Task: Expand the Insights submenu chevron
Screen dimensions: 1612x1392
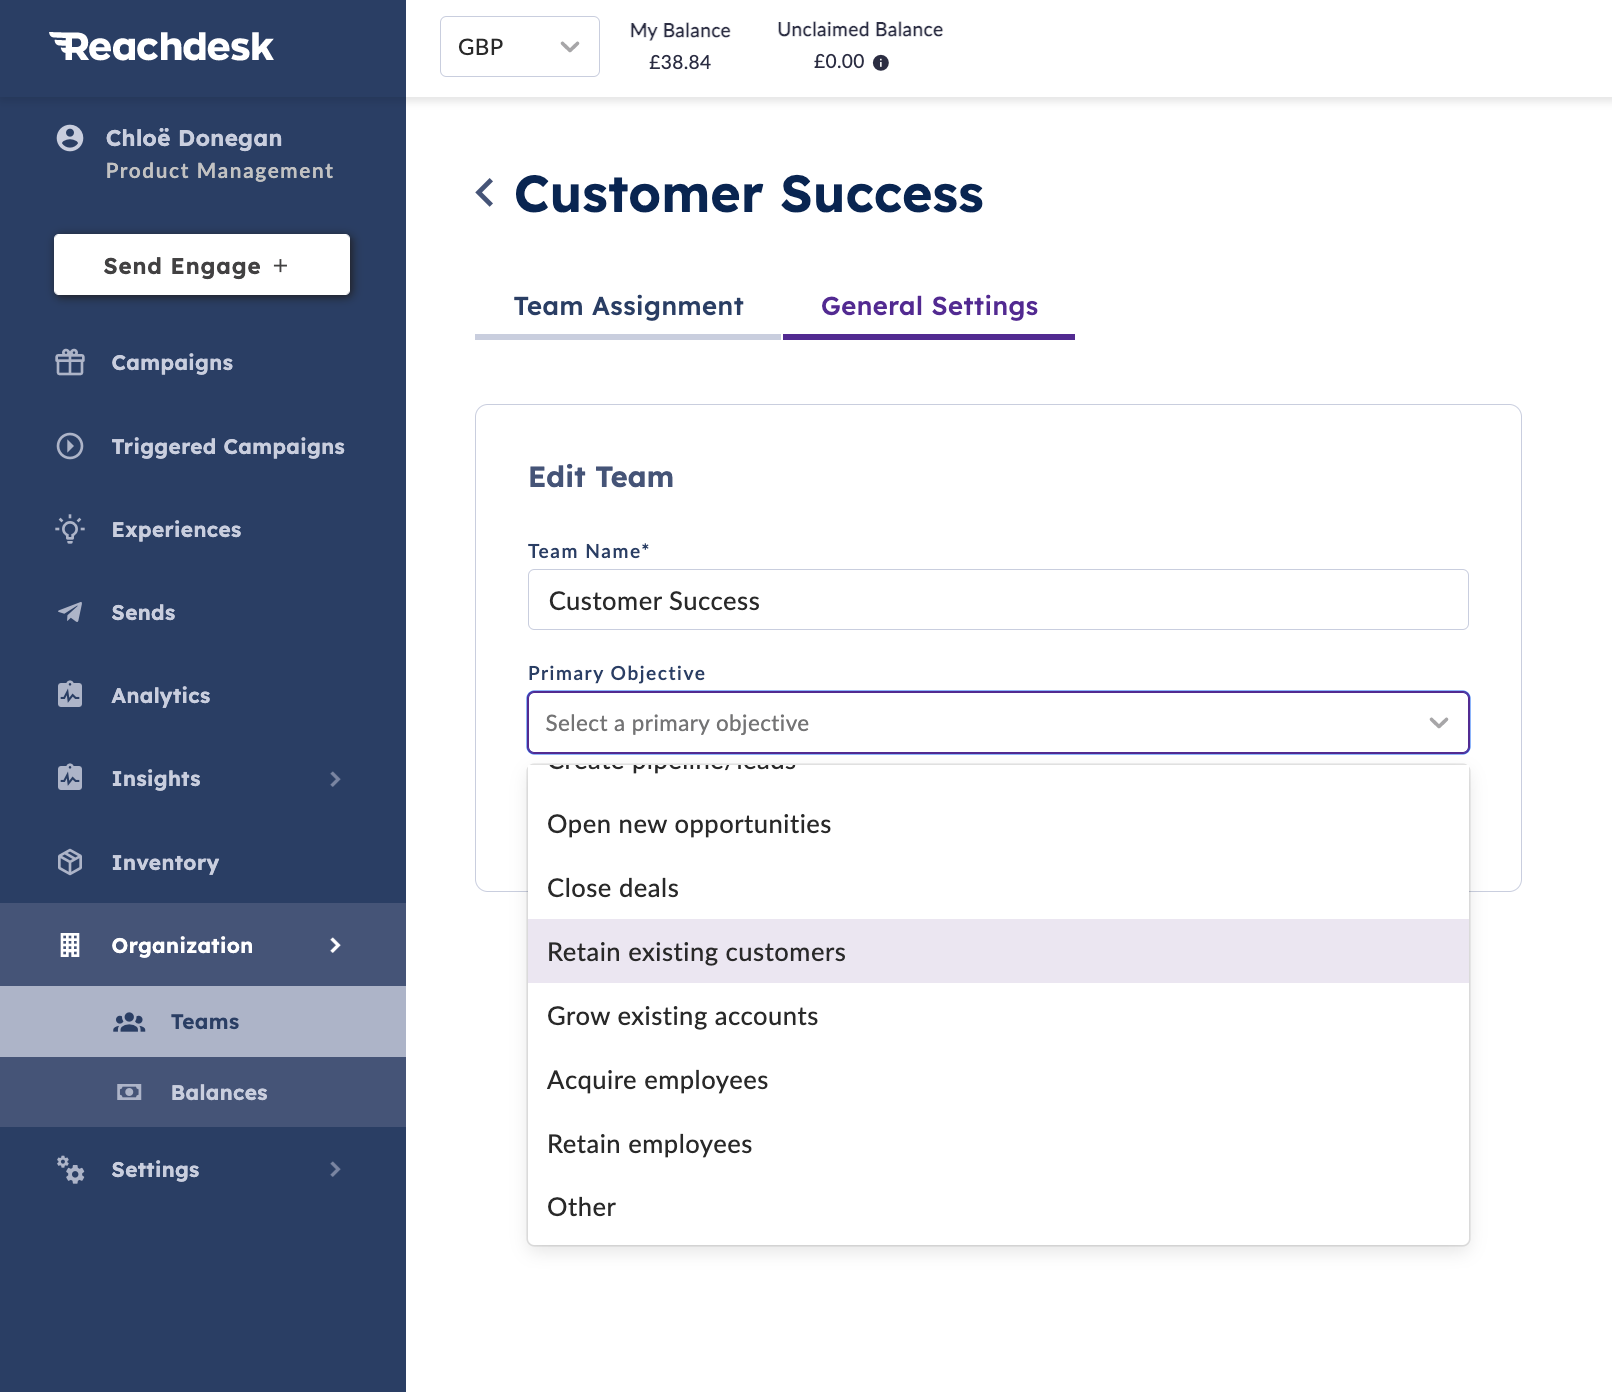Action: click(335, 779)
